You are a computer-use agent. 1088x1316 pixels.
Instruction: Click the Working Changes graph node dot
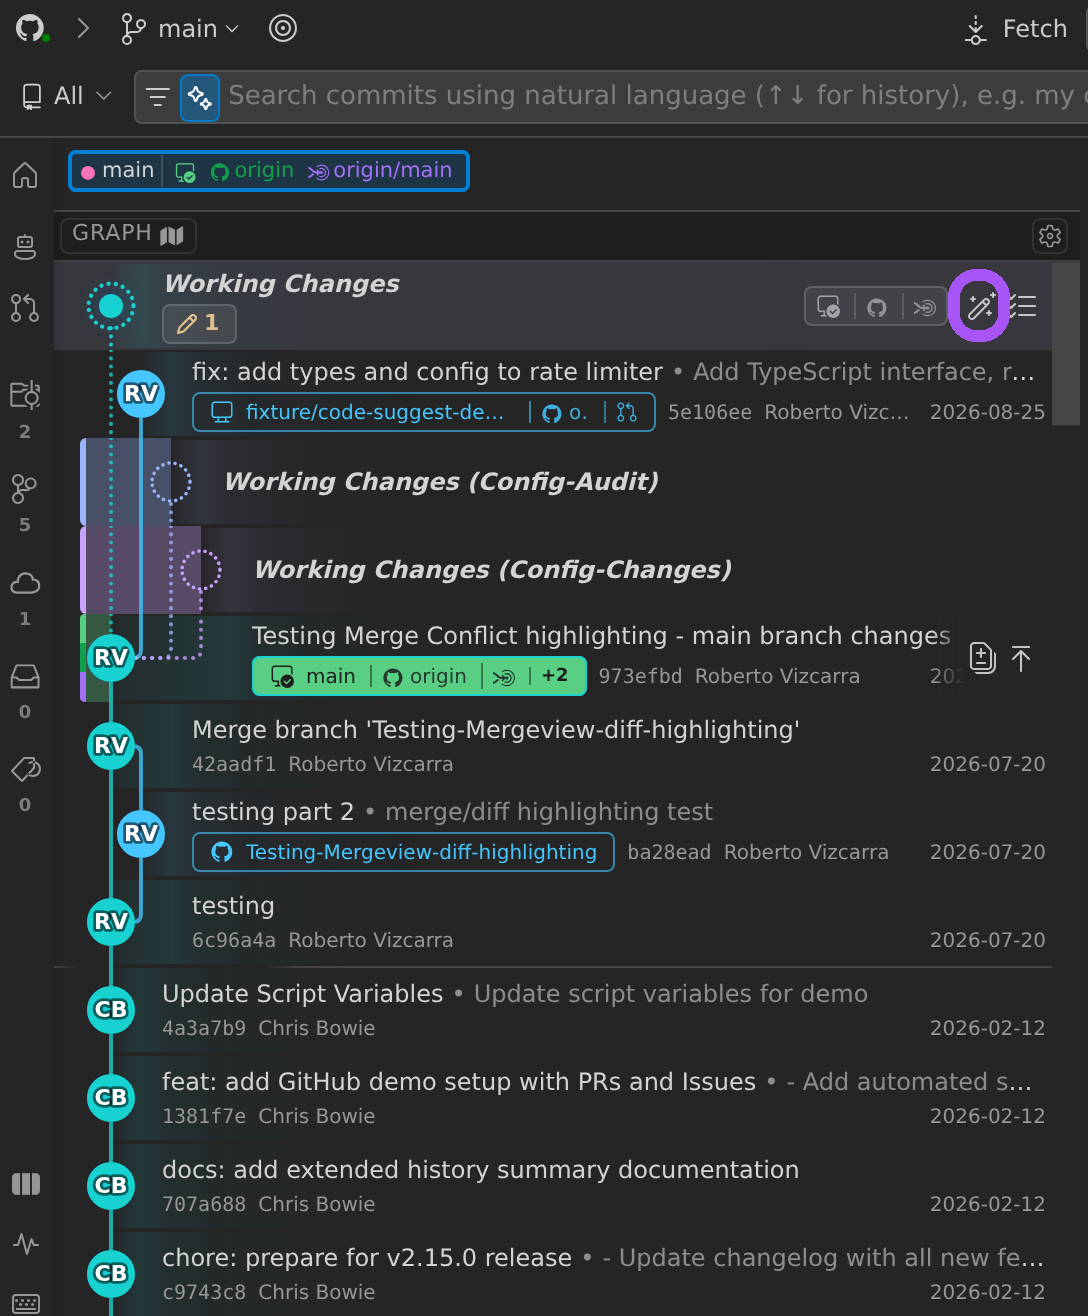[111, 306]
